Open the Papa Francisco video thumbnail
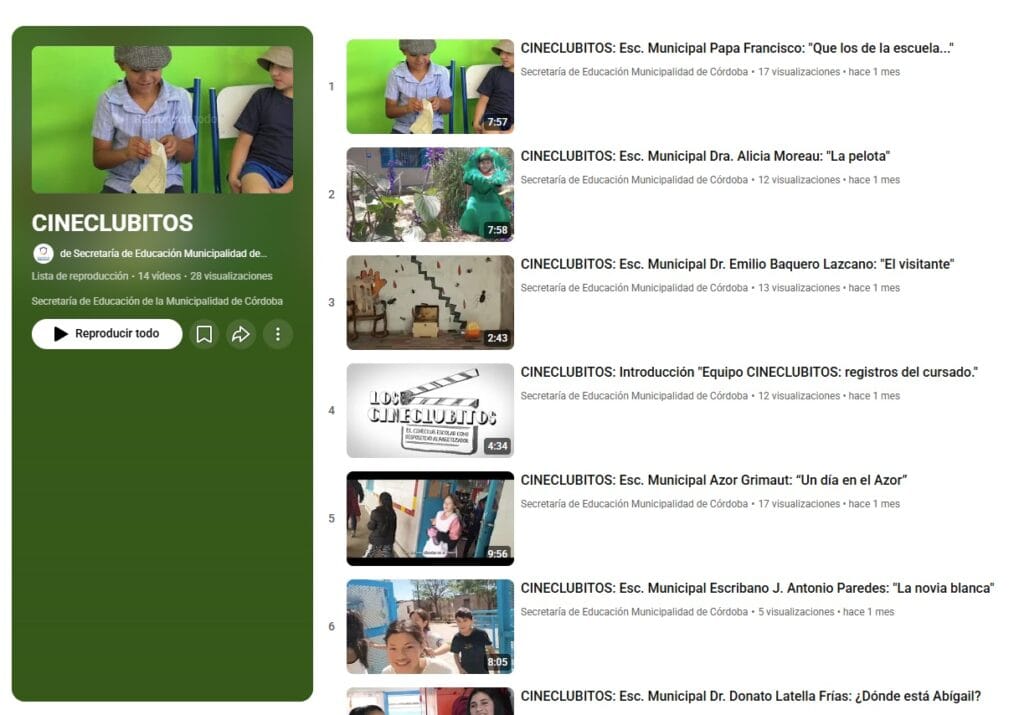Image resolution: width=1024 pixels, height=715 pixels. [x=430, y=87]
